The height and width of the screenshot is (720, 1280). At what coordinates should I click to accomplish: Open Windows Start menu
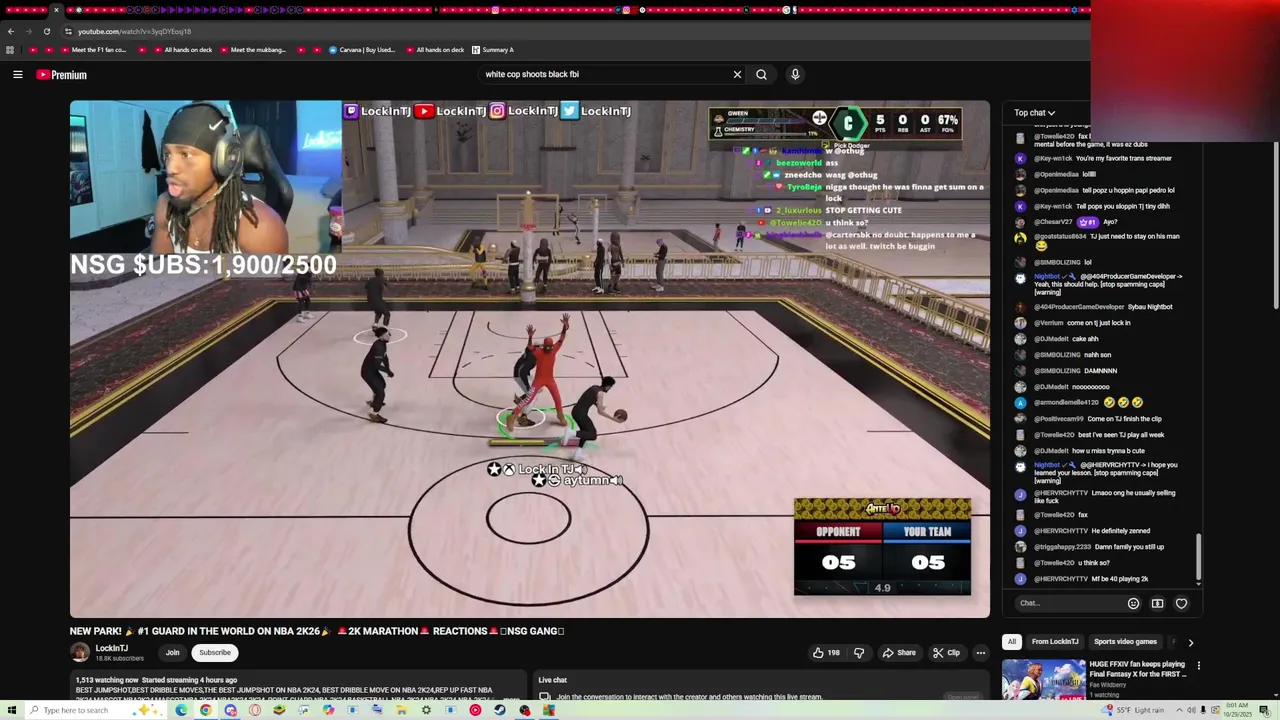[x=11, y=710]
